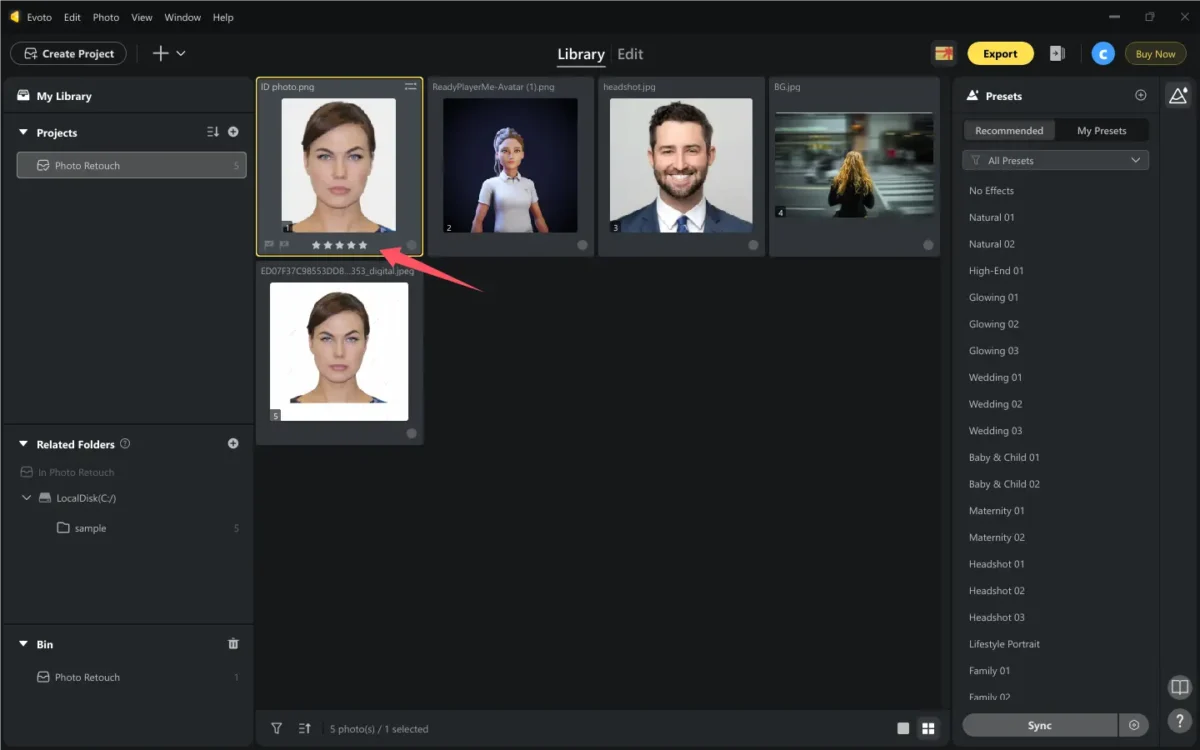Screen dimensions: 1200x750
Task: Toggle selection circle on ID photo.png
Action: [412, 245]
